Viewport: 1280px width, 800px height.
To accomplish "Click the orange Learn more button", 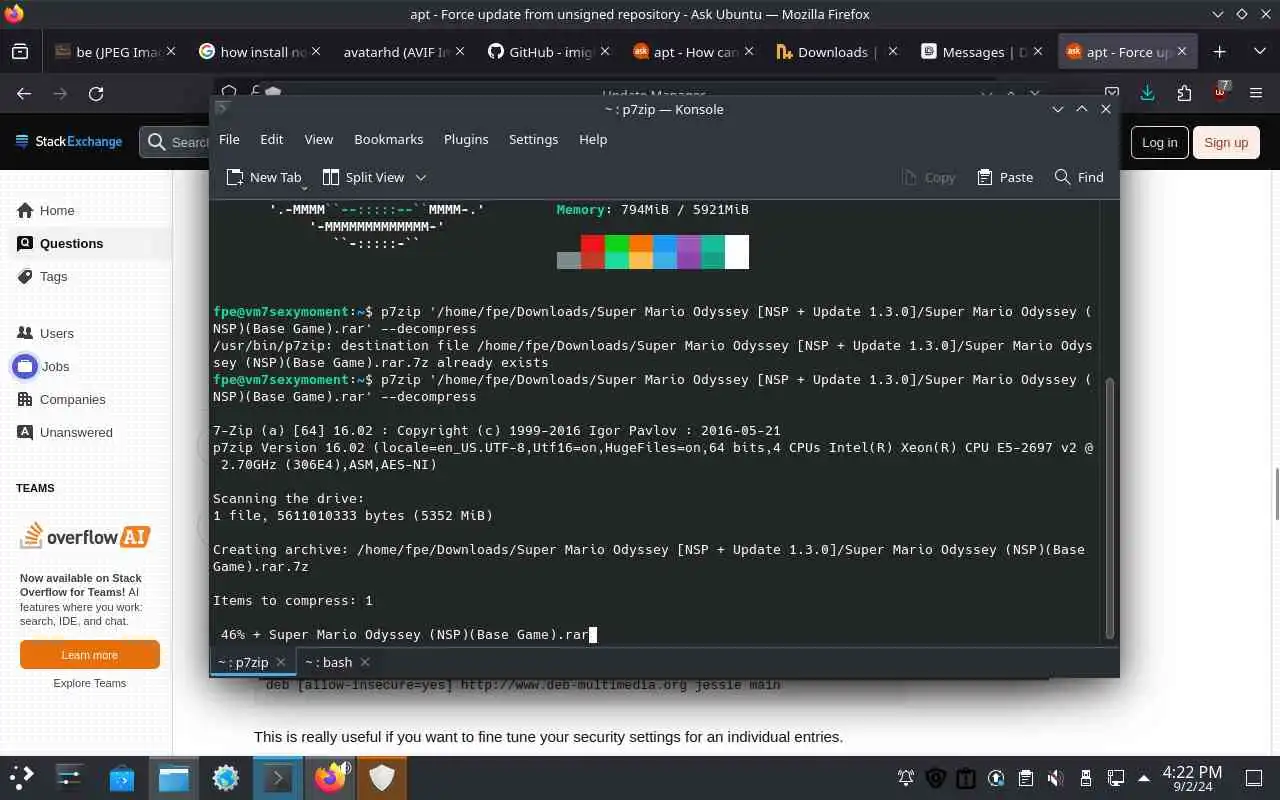I will [x=90, y=655].
